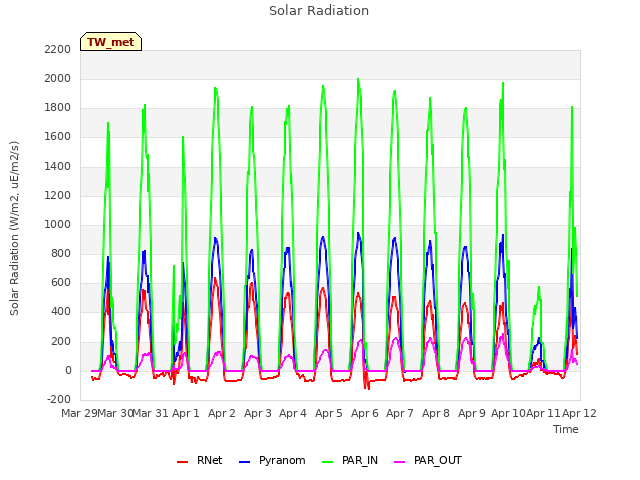Click the 1600 y-axis tick label
Screen dimensions: 640x480
(58, 137)
